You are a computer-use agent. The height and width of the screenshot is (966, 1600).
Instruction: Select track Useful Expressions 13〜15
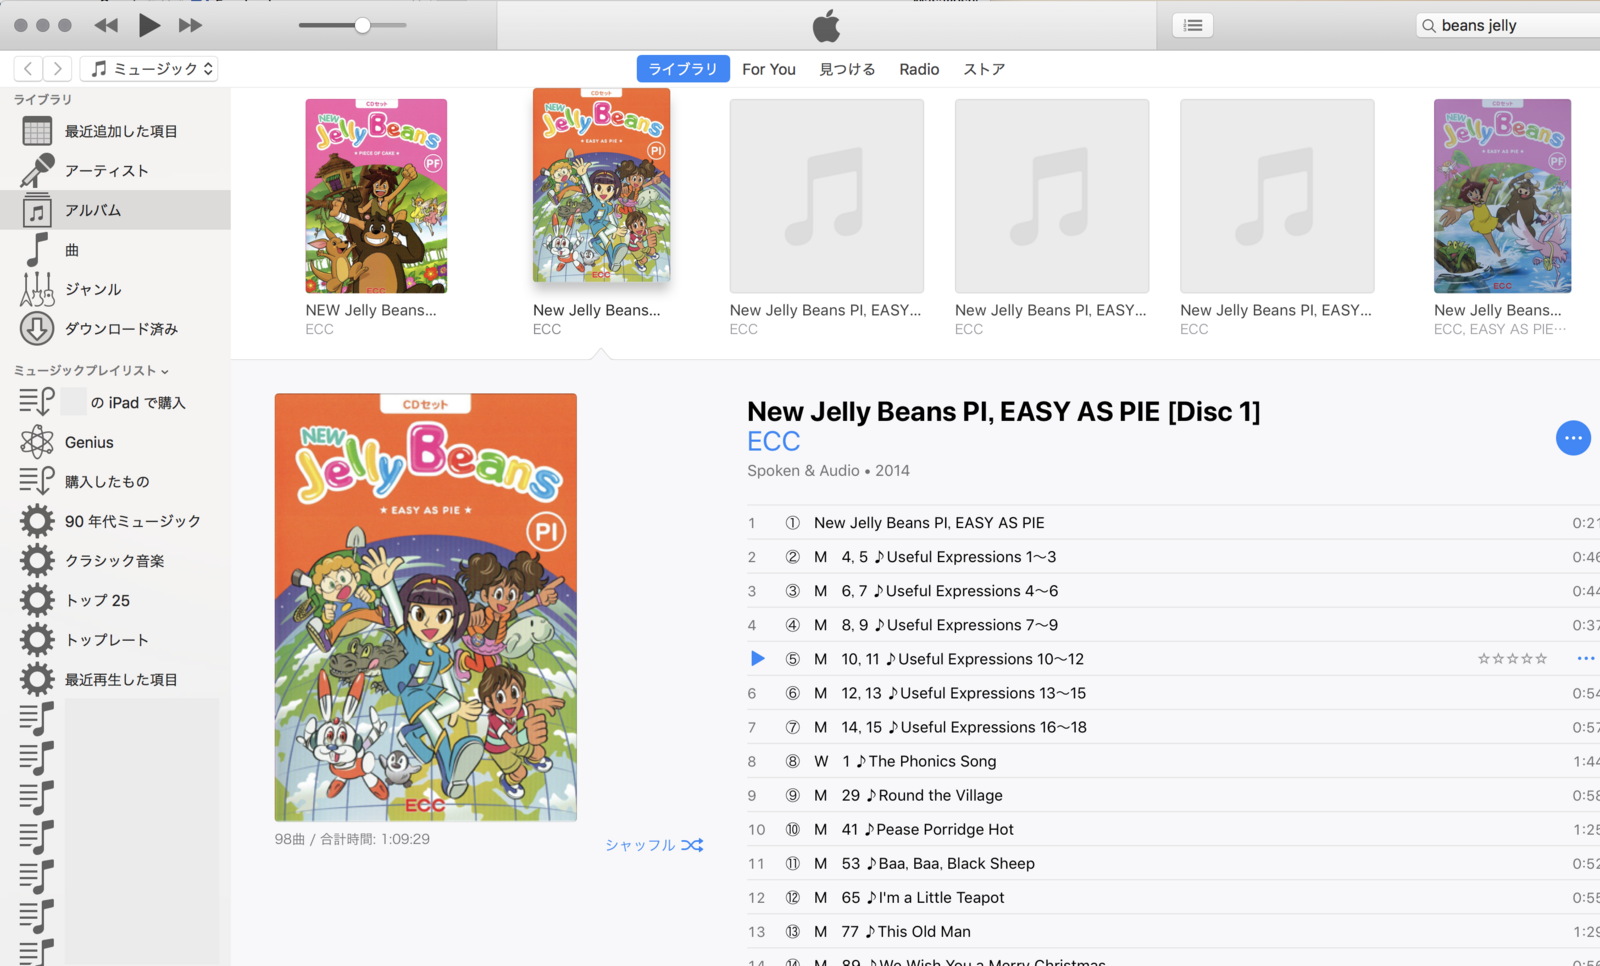point(1173,693)
